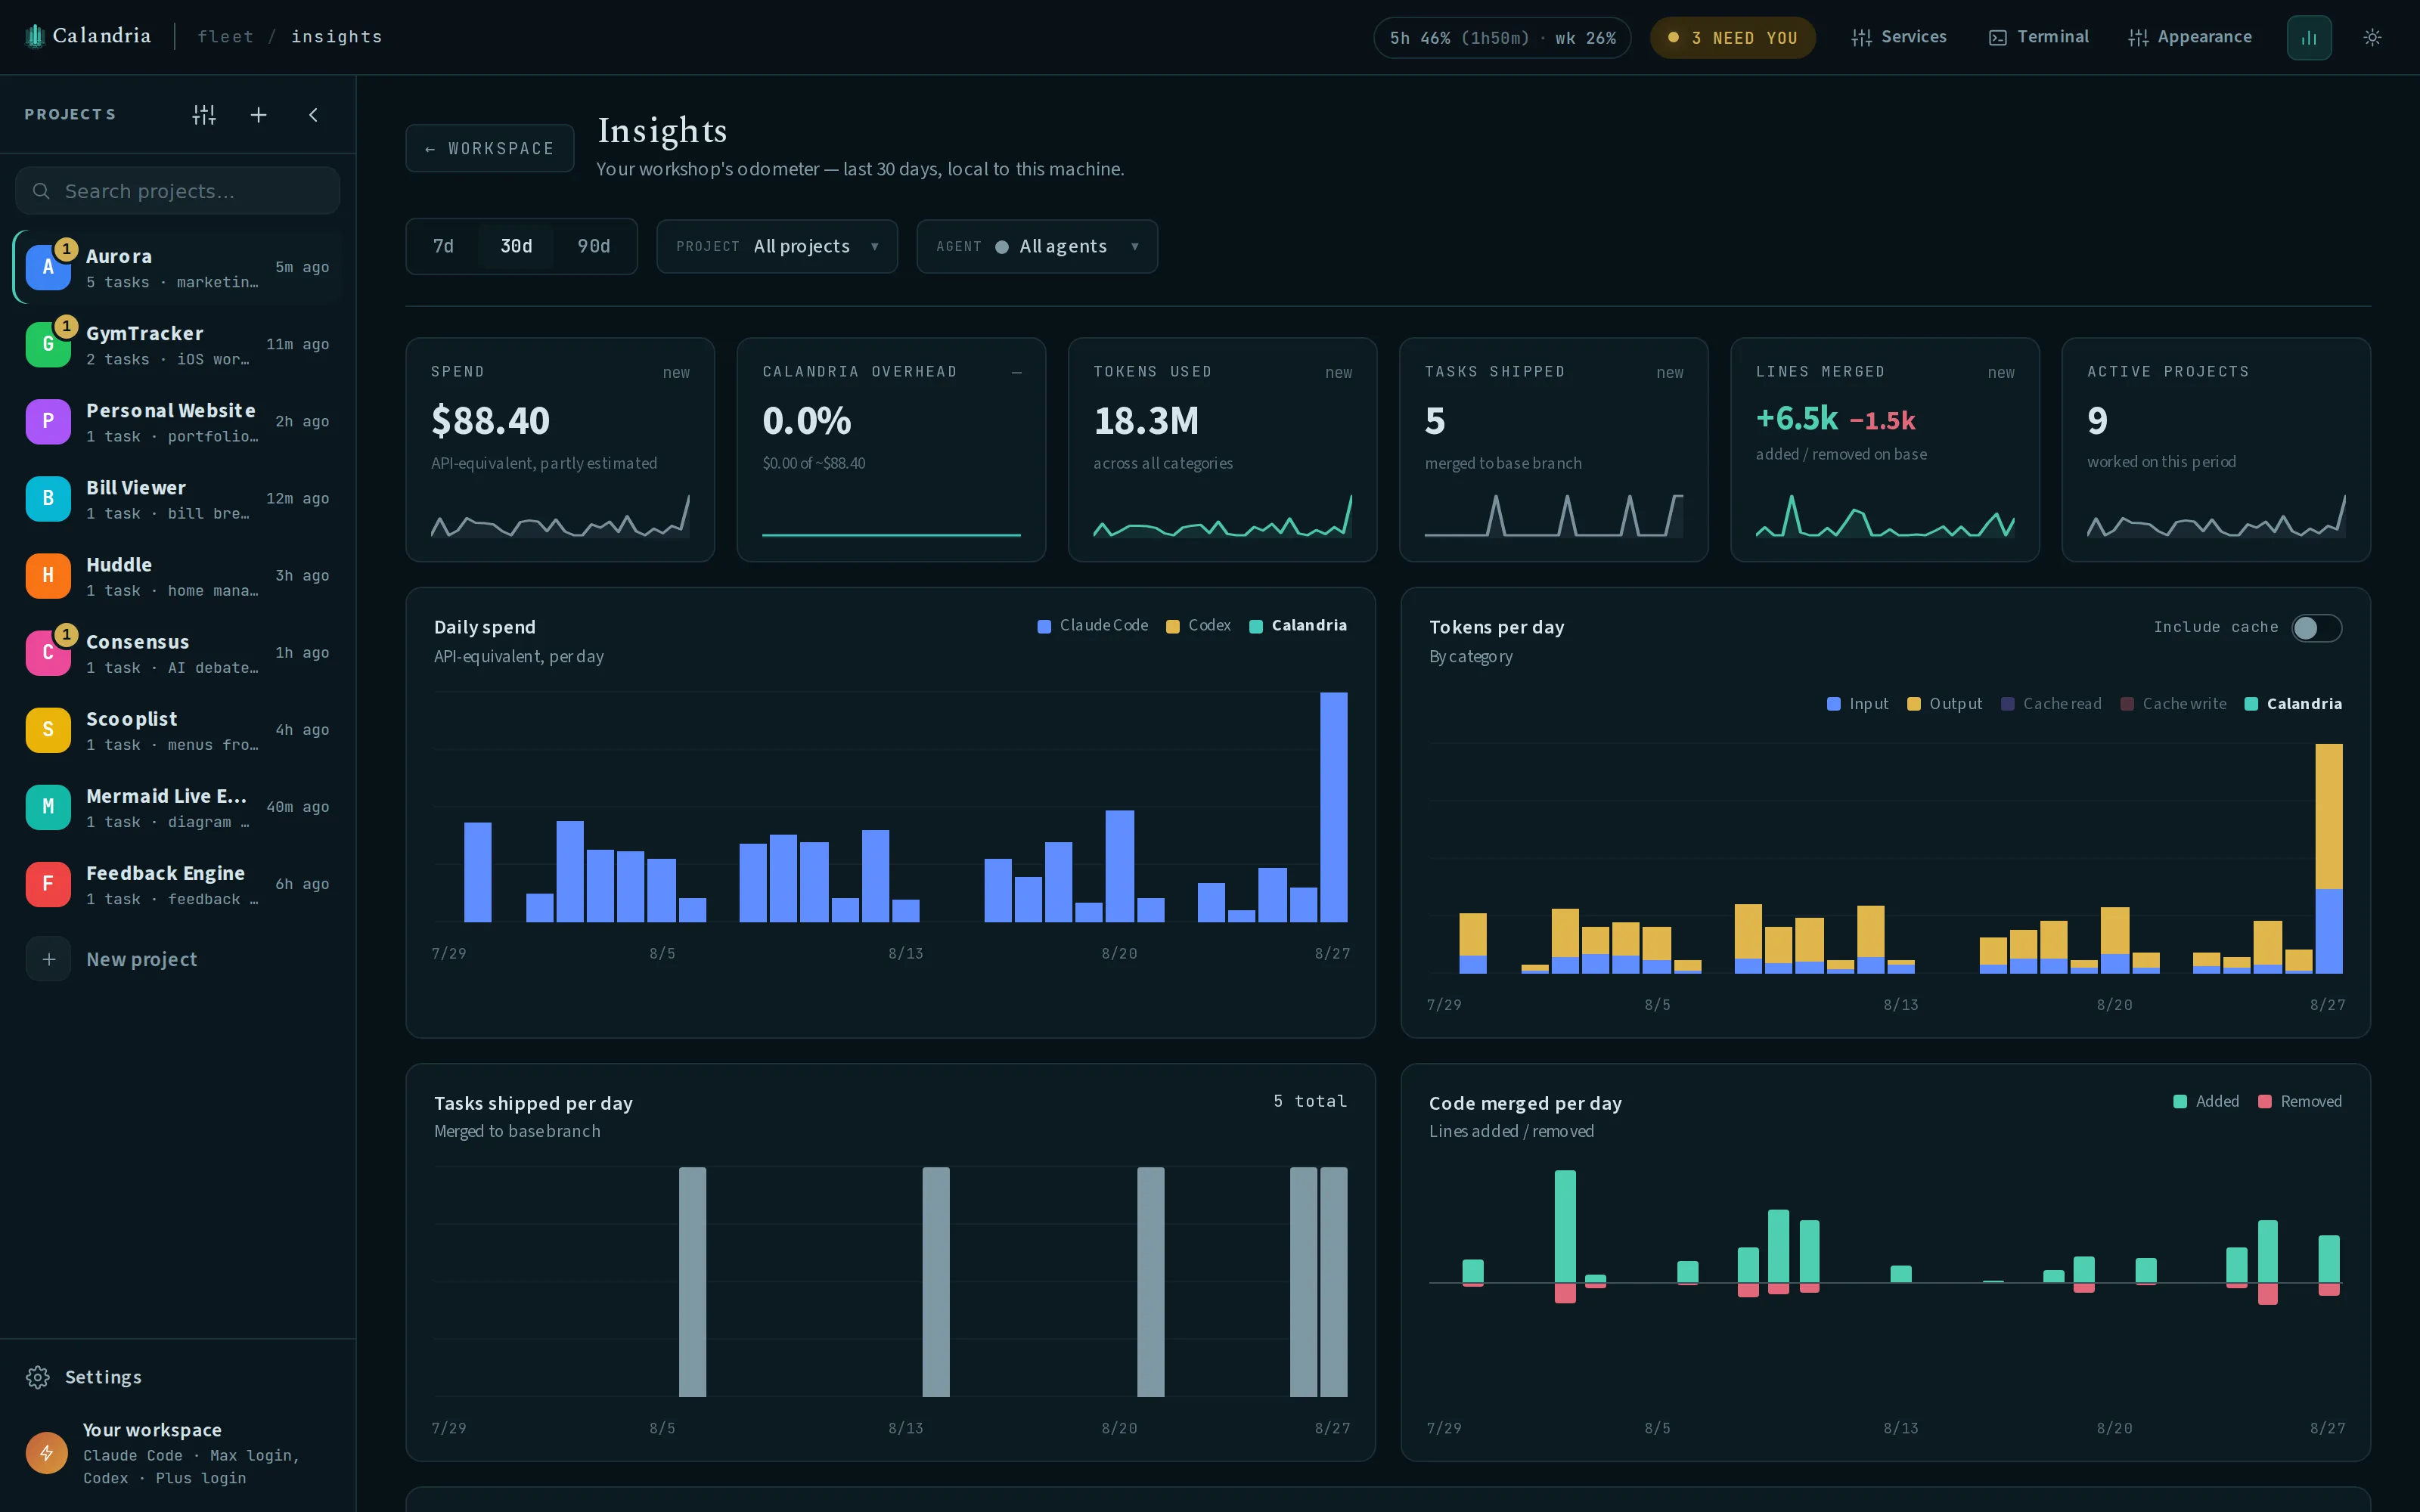Open Settings gear in sidebar
The image size is (2420, 1512).
click(38, 1377)
